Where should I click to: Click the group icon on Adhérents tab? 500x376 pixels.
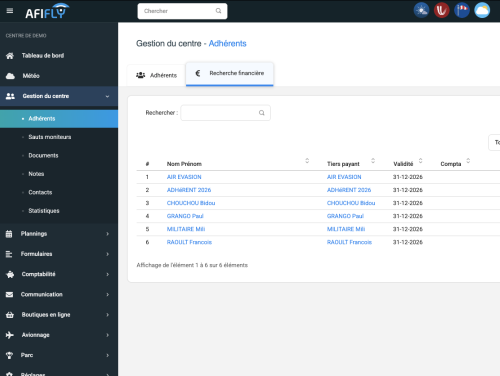pyautogui.click(x=141, y=75)
